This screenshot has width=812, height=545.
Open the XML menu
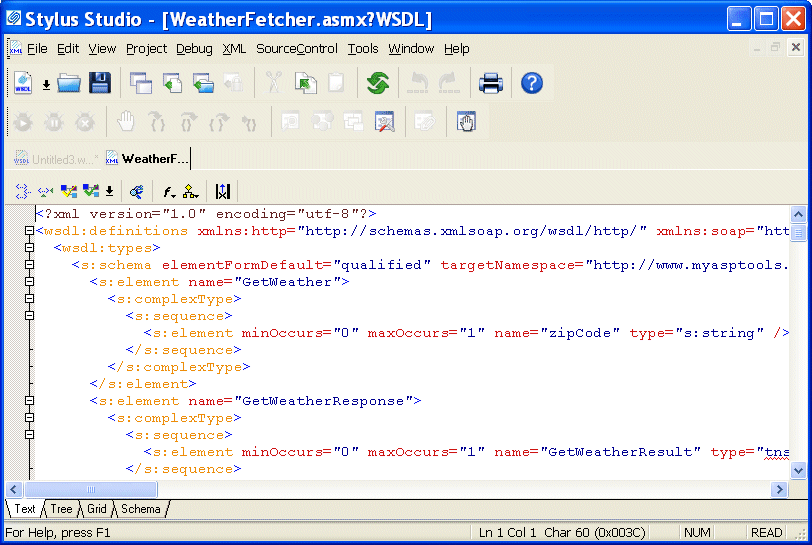point(234,48)
